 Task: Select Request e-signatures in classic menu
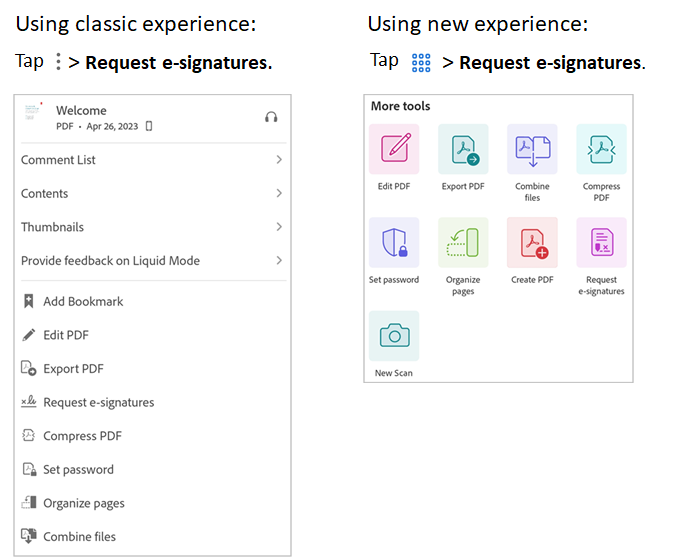98,402
